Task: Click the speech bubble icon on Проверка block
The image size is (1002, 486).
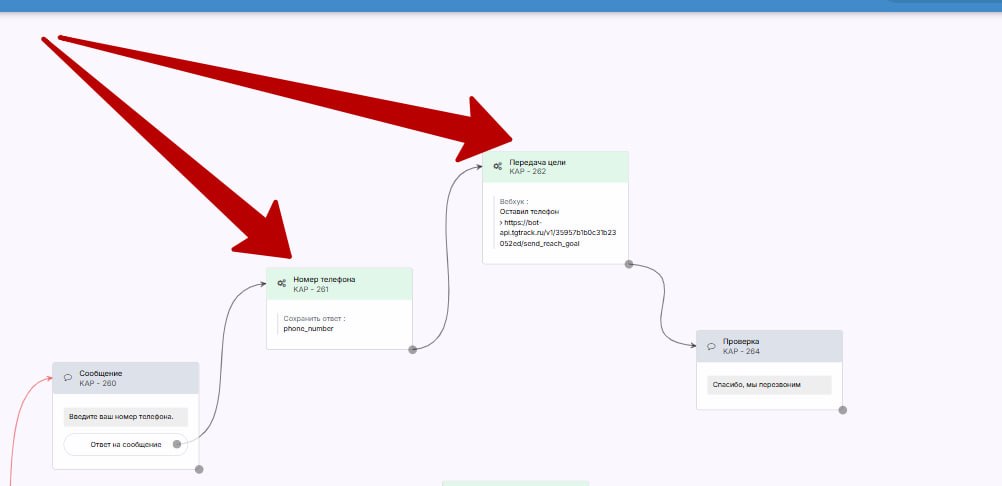Action: [x=711, y=346]
